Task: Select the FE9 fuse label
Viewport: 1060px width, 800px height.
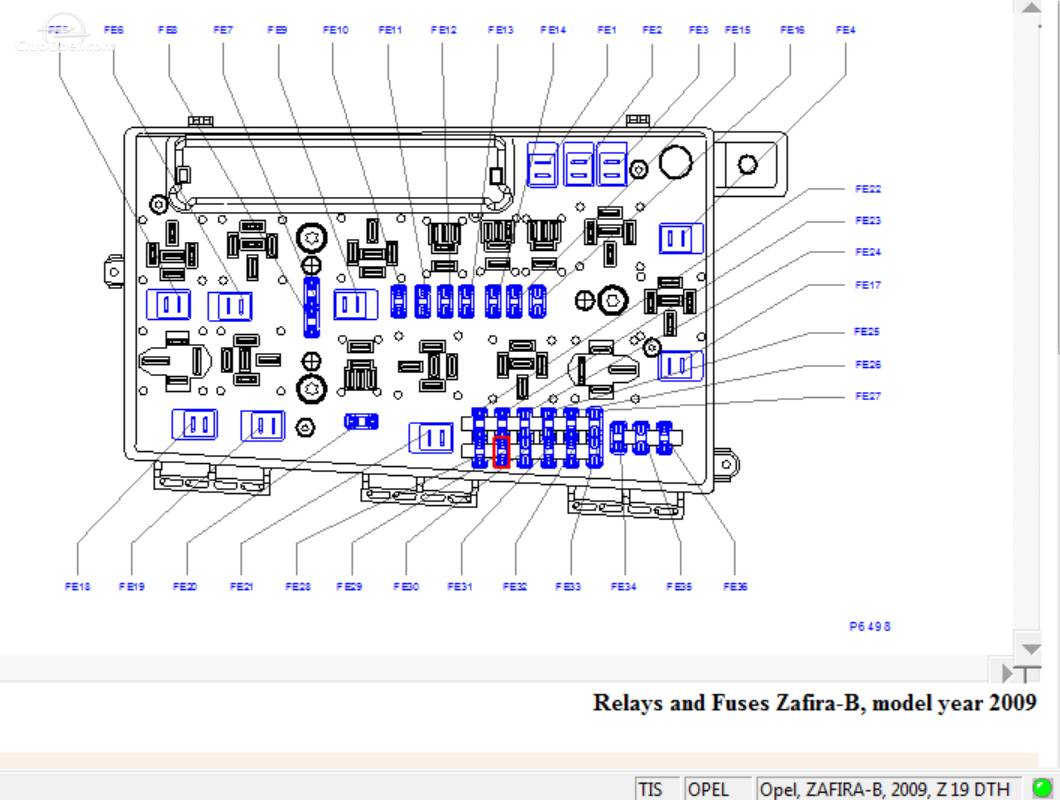Action: coord(277,30)
